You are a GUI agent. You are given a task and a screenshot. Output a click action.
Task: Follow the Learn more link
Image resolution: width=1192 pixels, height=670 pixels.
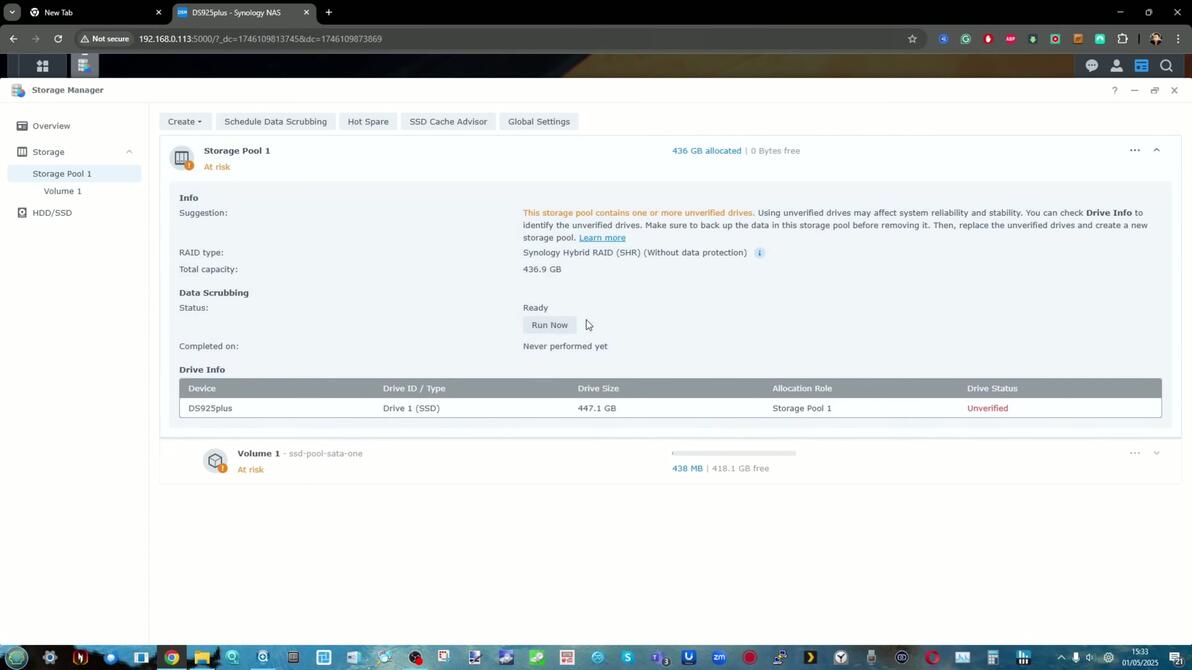(x=602, y=238)
